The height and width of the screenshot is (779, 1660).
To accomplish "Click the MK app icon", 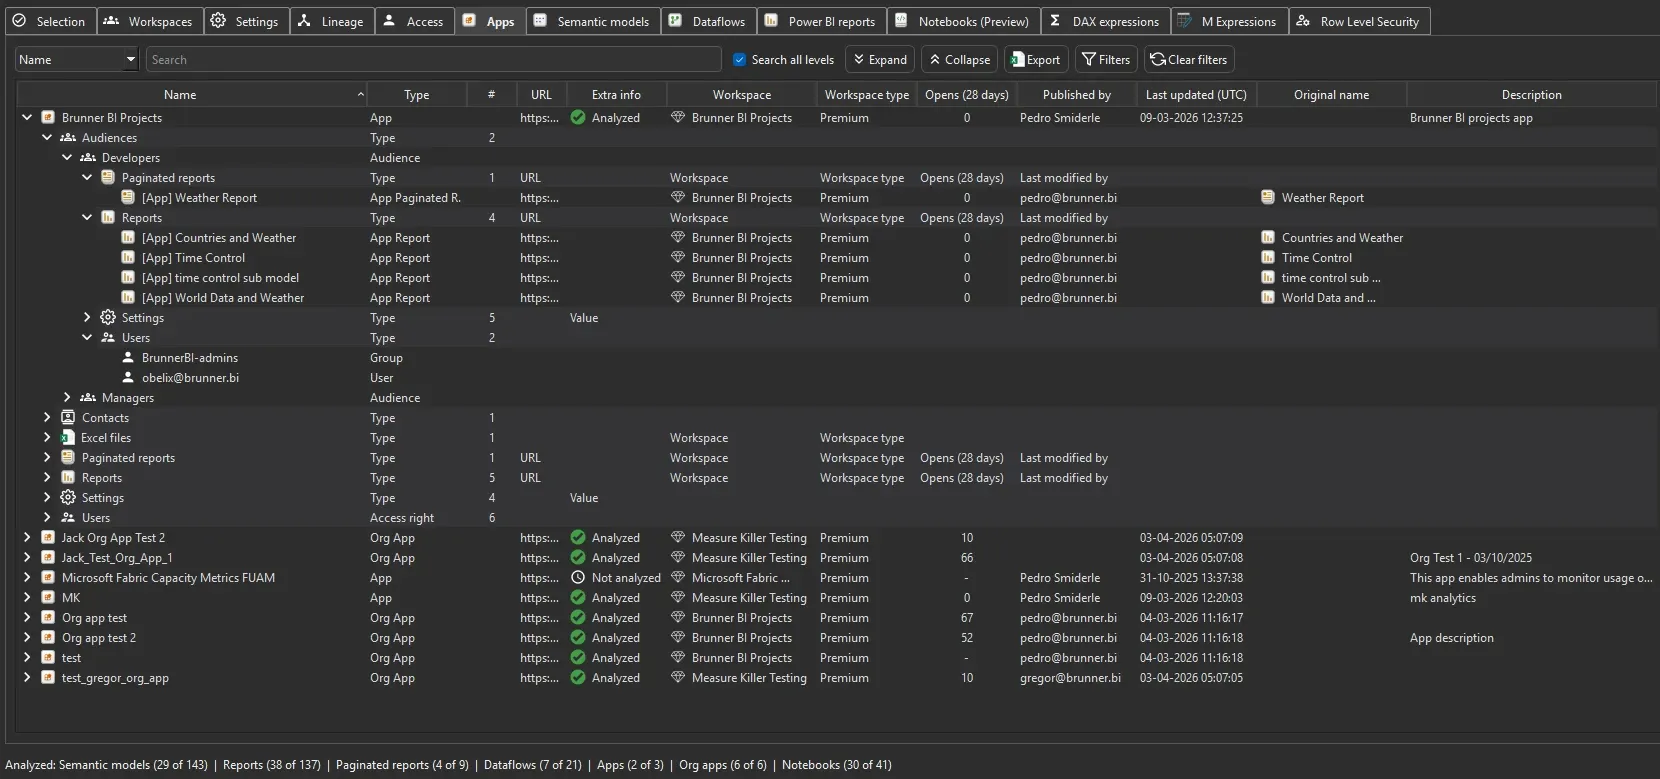I will tap(48, 598).
